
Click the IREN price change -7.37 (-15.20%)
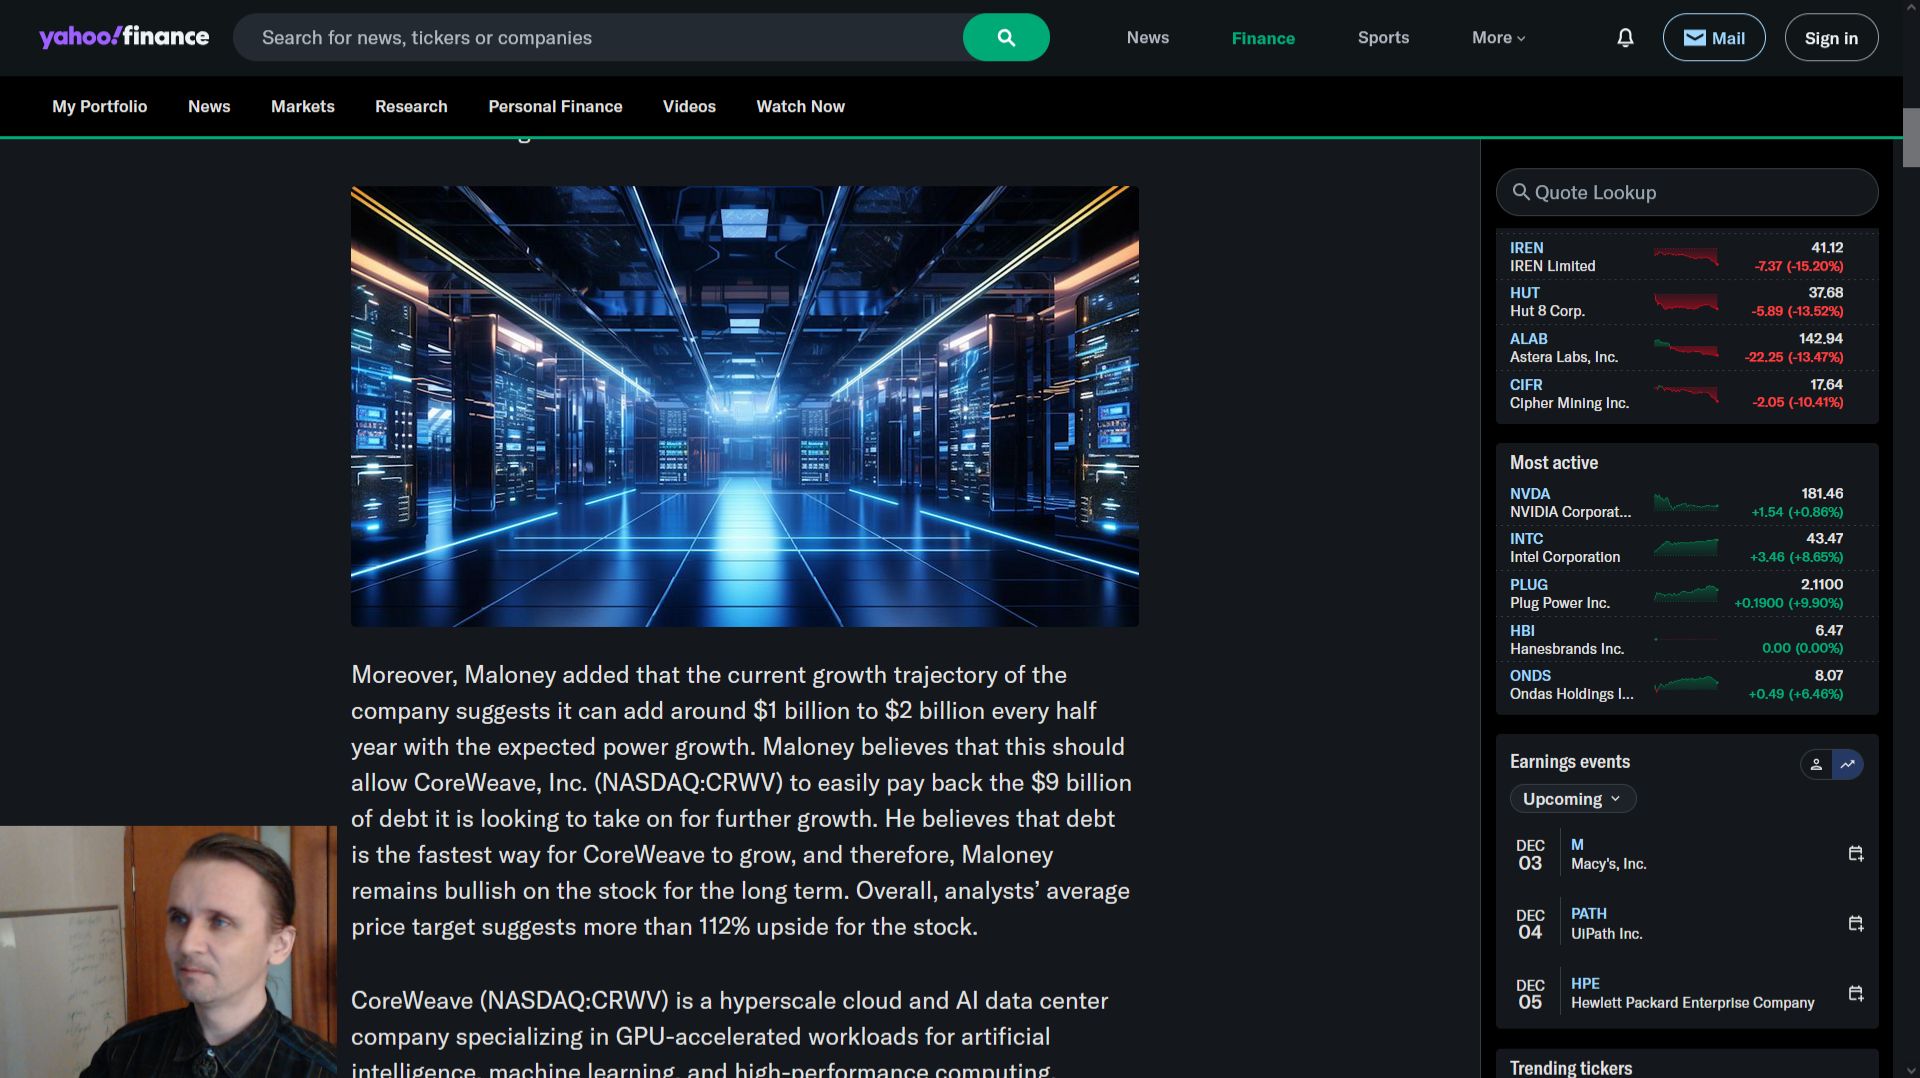[1798, 266]
